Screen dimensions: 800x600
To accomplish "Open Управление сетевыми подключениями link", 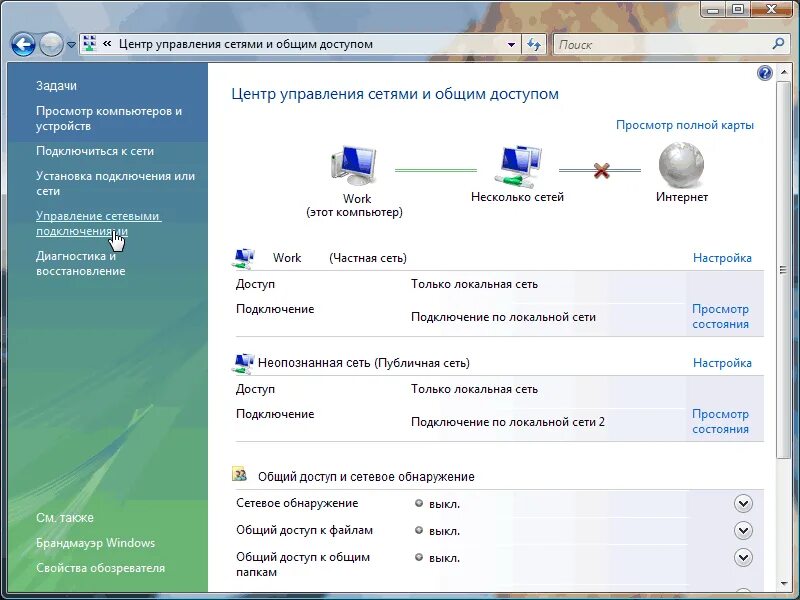I will pos(98,223).
